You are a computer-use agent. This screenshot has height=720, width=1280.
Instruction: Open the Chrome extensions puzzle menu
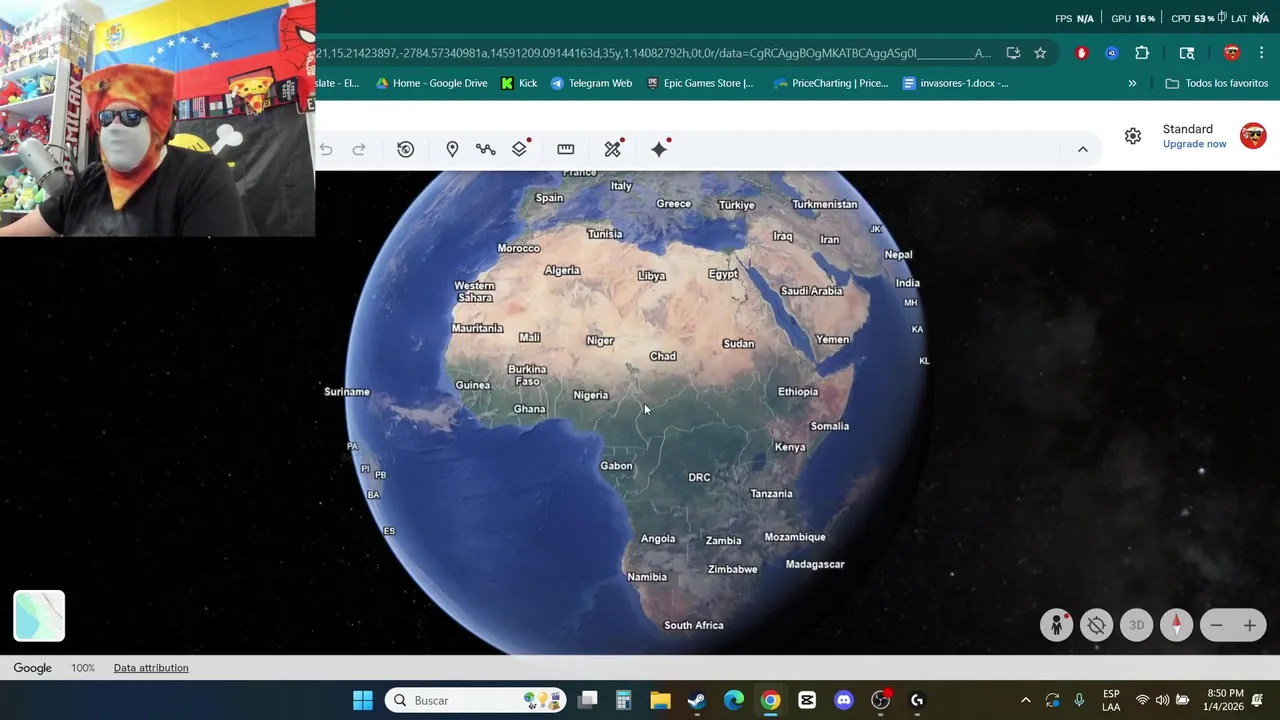pyautogui.click(x=1142, y=53)
